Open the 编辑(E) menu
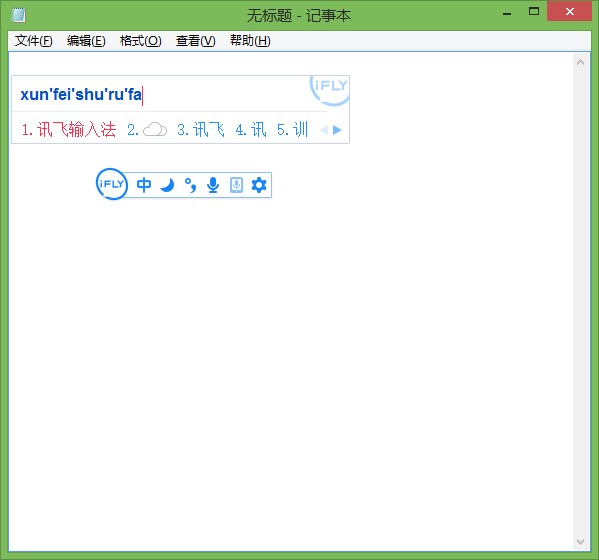The image size is (599, 560). 86,40
